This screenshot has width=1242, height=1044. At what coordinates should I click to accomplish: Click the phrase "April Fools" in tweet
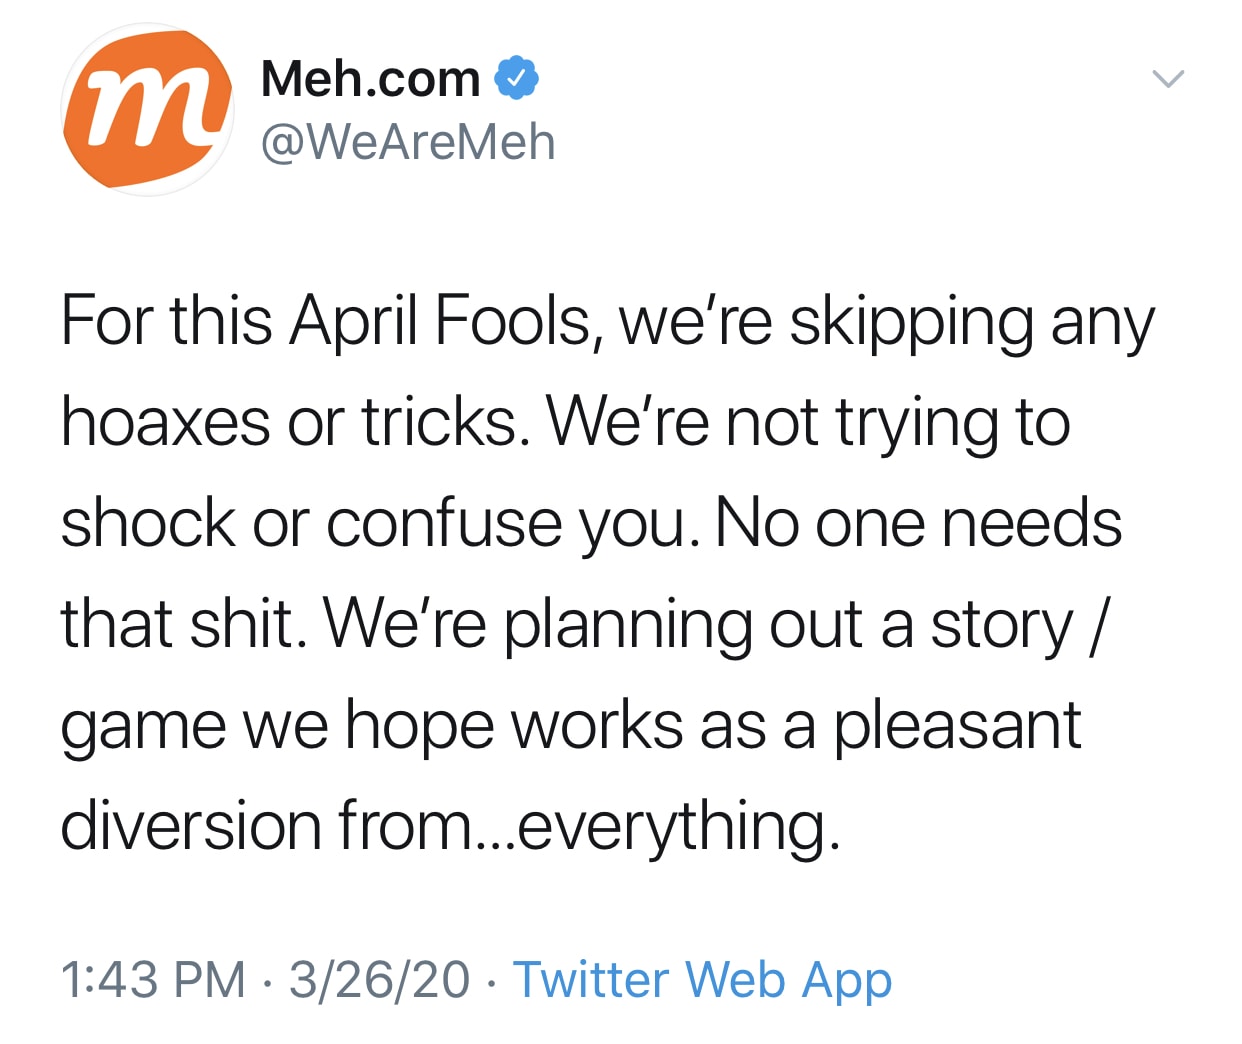click(x=441, y=322)
